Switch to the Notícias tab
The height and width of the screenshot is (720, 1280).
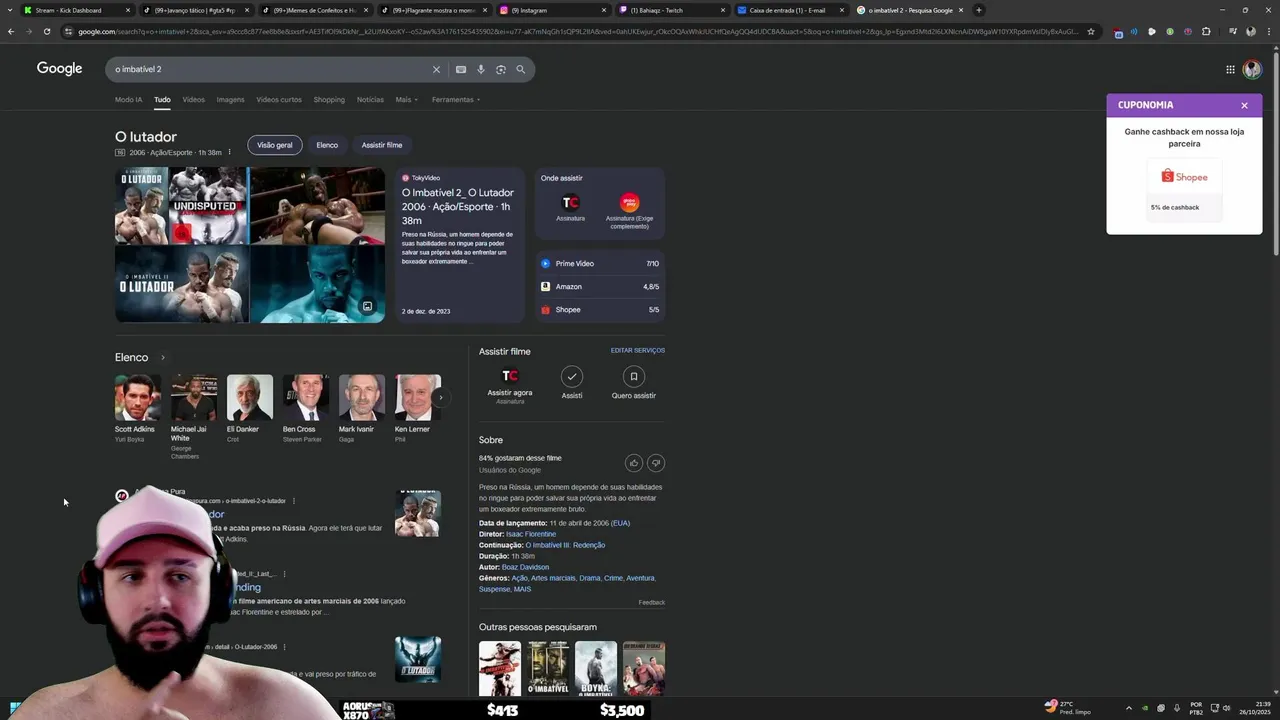[370, 100]
